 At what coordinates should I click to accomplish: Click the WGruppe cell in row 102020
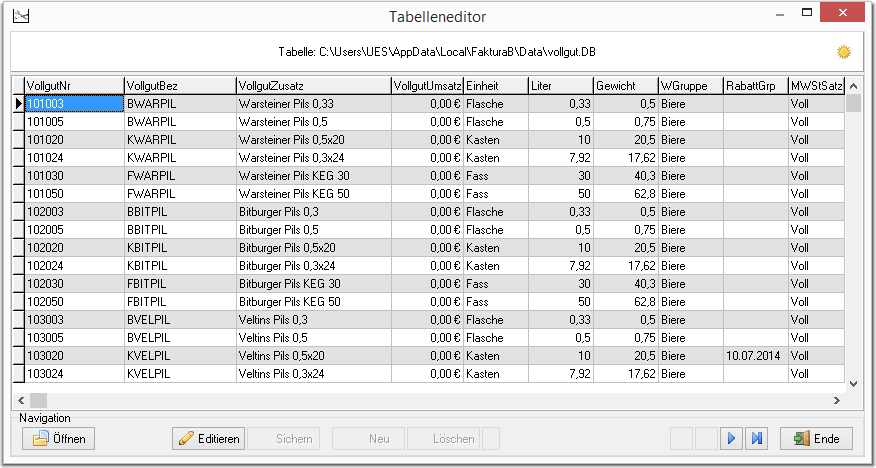pos(691,248)
